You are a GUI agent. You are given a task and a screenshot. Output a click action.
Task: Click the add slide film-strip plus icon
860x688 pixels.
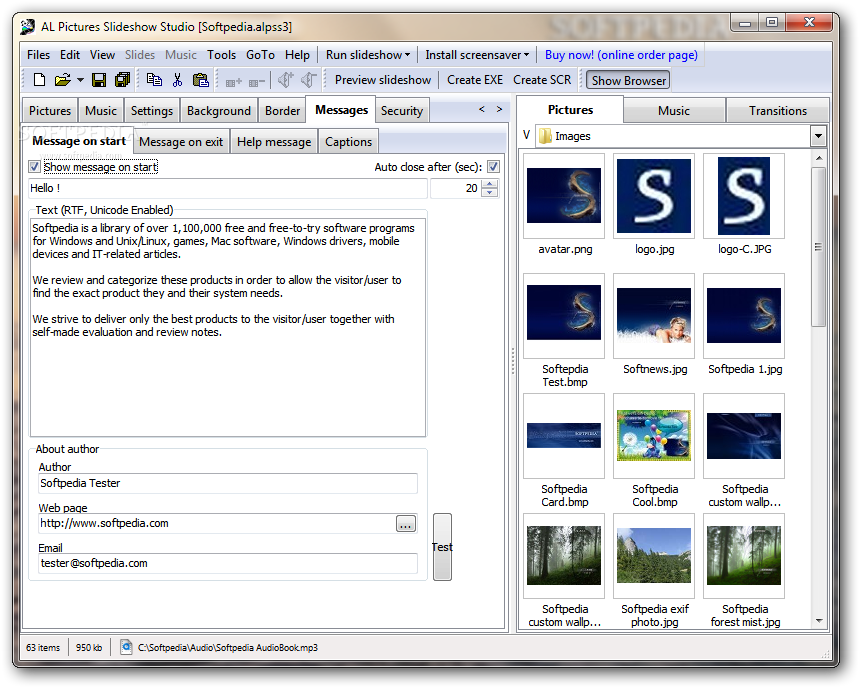234,82
